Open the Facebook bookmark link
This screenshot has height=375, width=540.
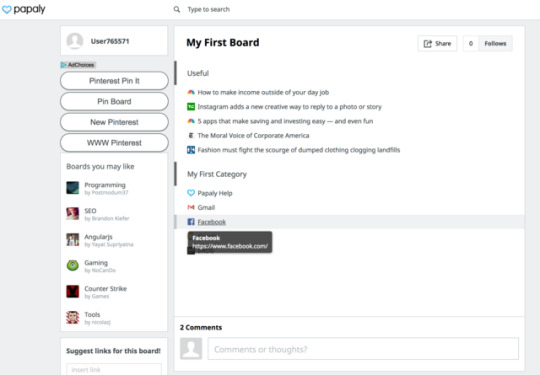point(211,222)
